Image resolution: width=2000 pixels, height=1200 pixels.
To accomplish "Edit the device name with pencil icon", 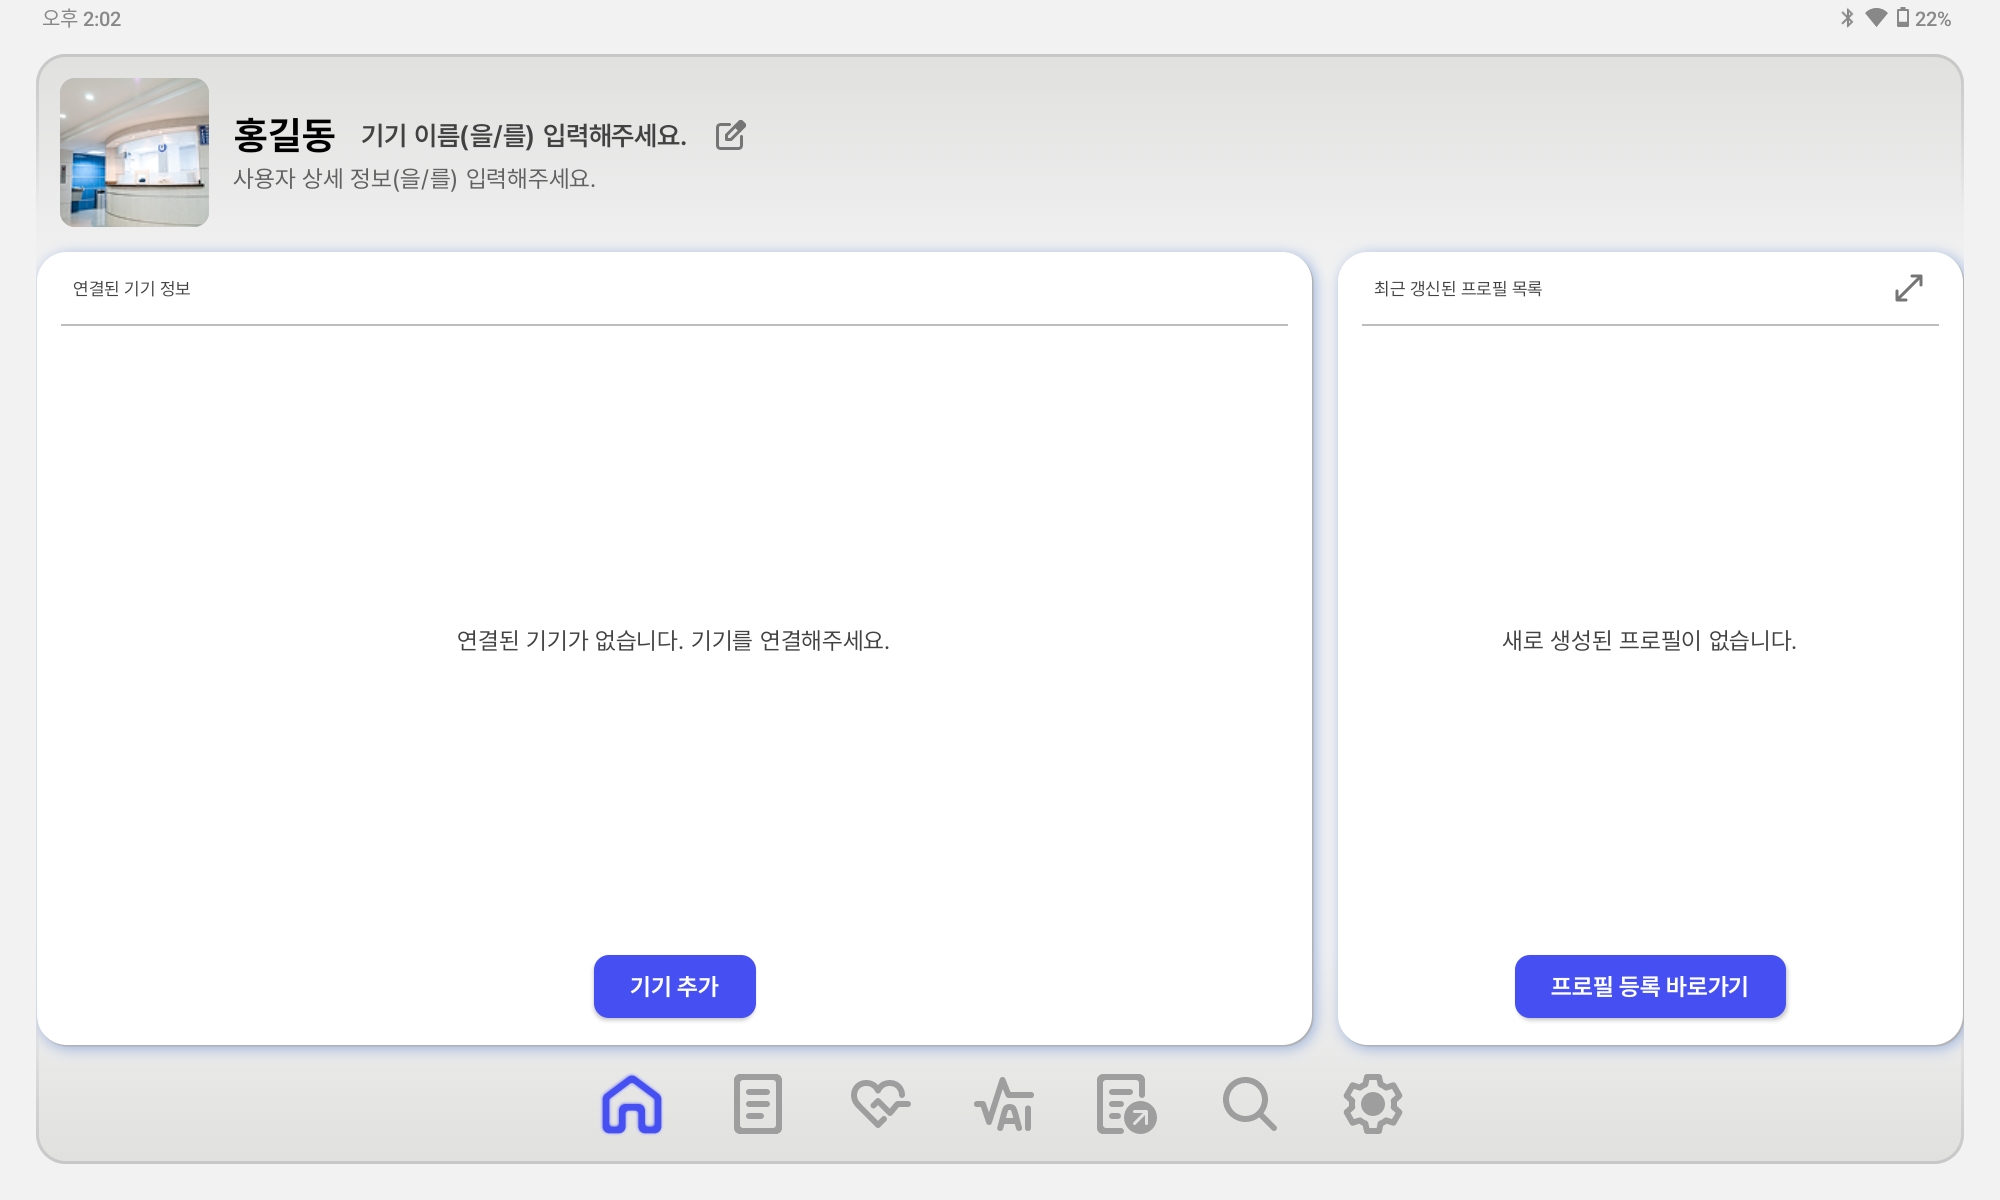I will (x=731, y=135).
